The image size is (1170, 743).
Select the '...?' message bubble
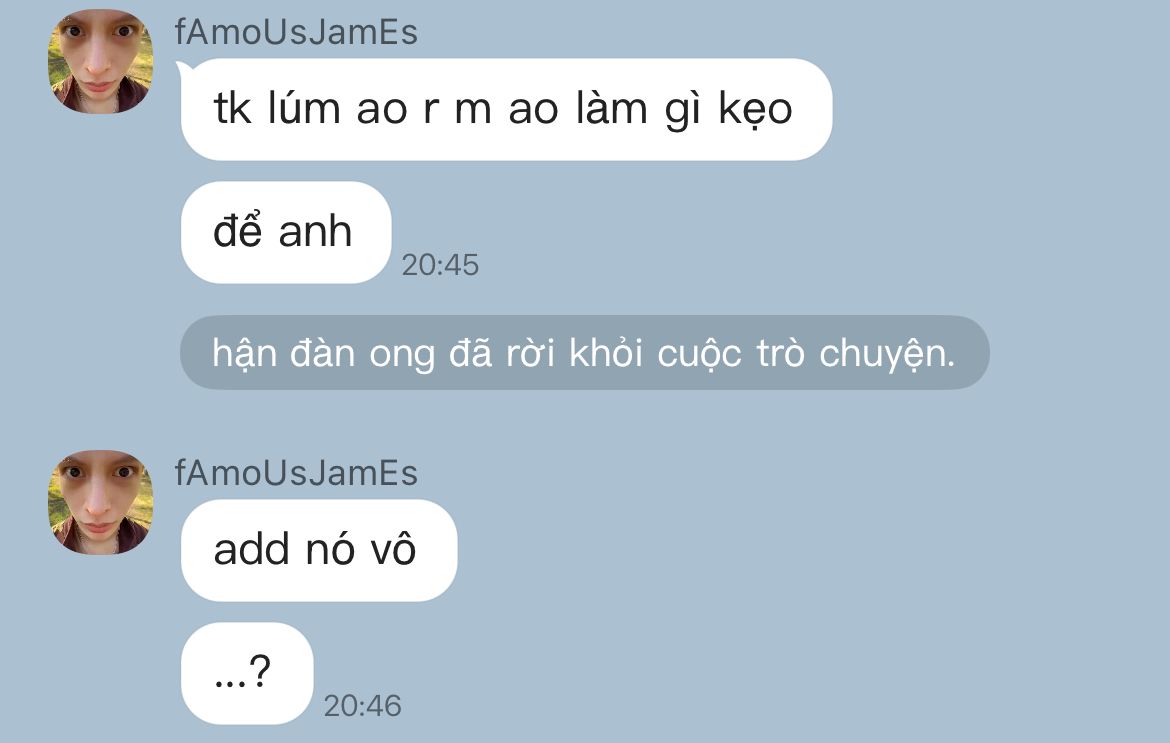(x=247, y=674)
